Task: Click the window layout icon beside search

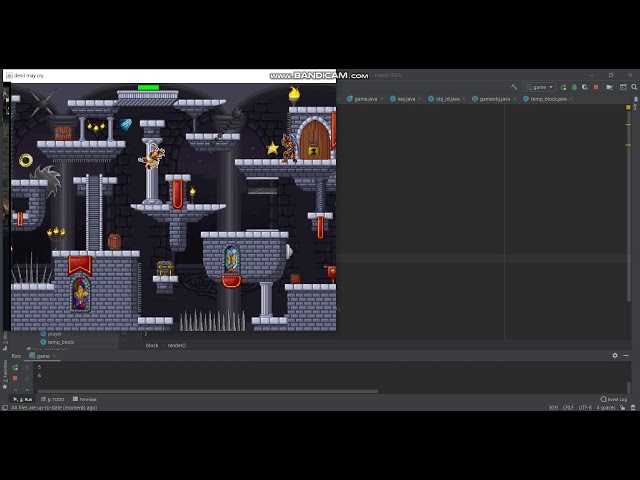Action: [x=623, y=87]
